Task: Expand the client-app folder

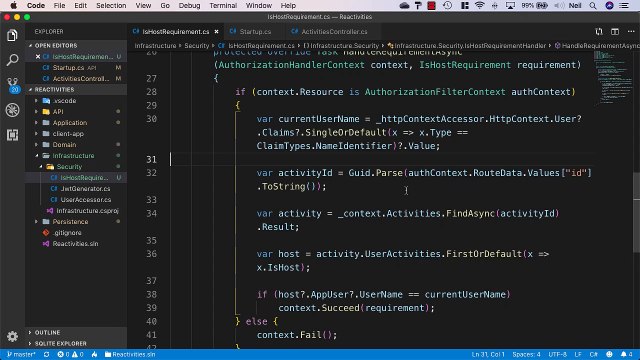Action: pyautogui.click(x=76, y=133)
